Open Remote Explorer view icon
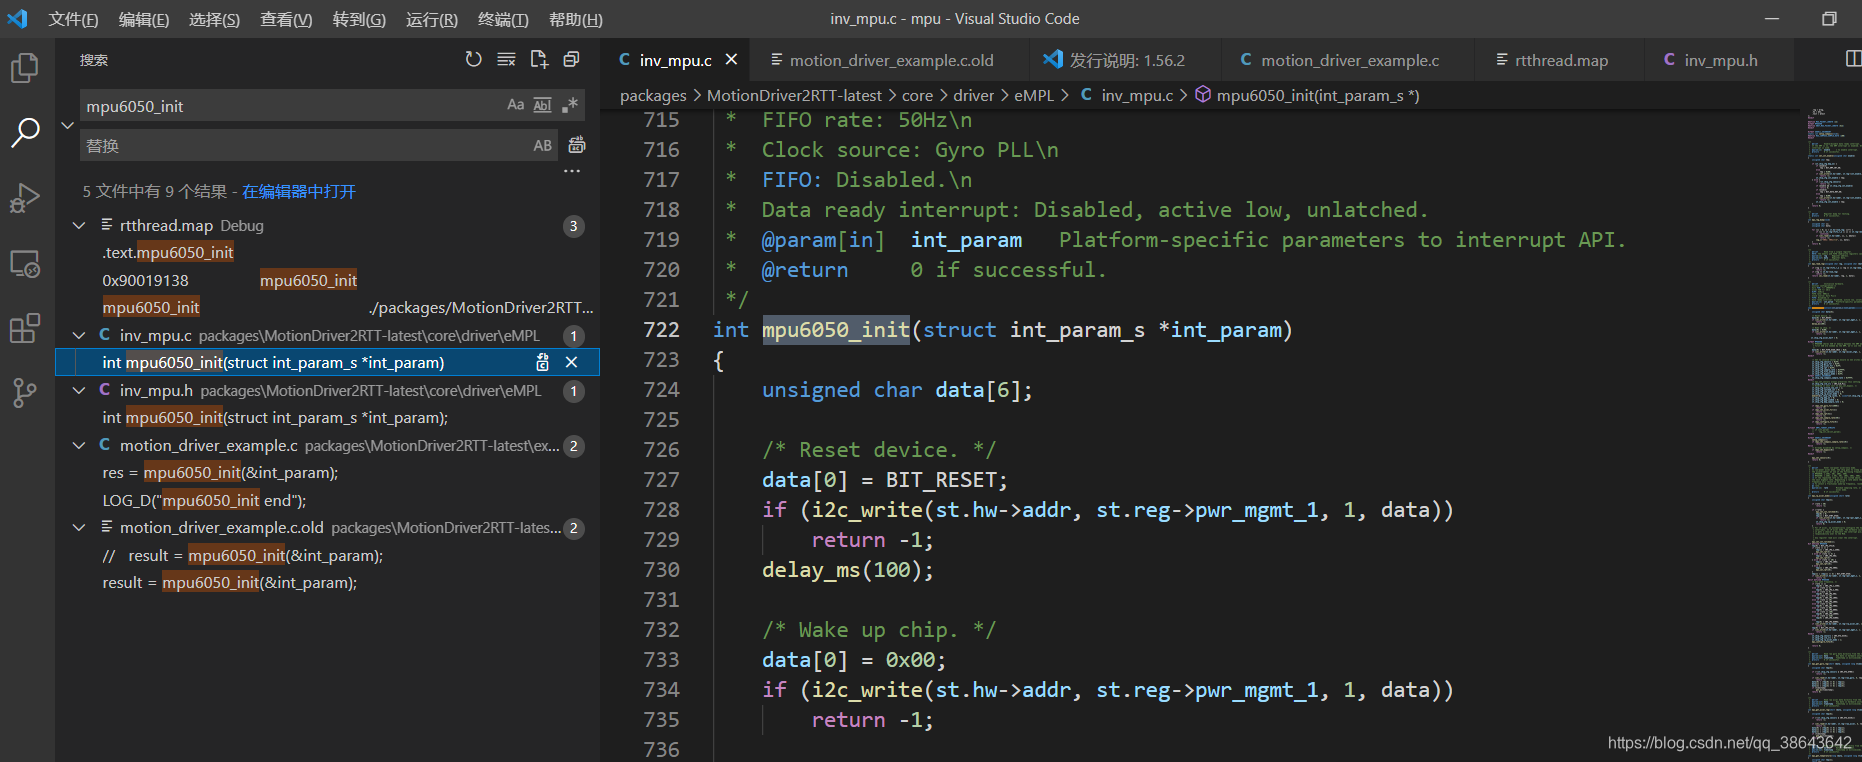This screenshot has width=1862, height=762. point(24,264)
